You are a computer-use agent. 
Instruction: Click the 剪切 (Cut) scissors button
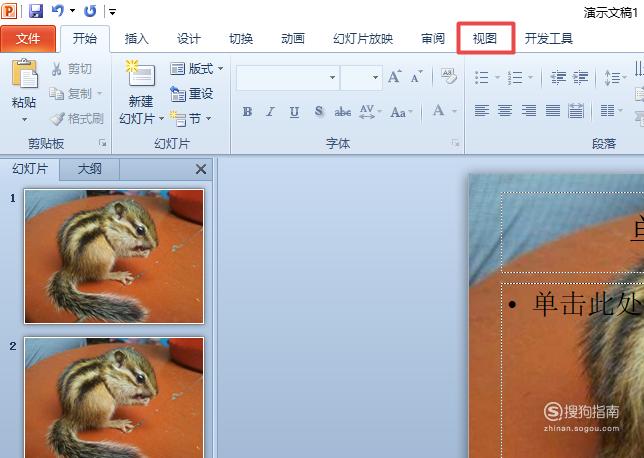pyautogui.click(x=71, y=69)
